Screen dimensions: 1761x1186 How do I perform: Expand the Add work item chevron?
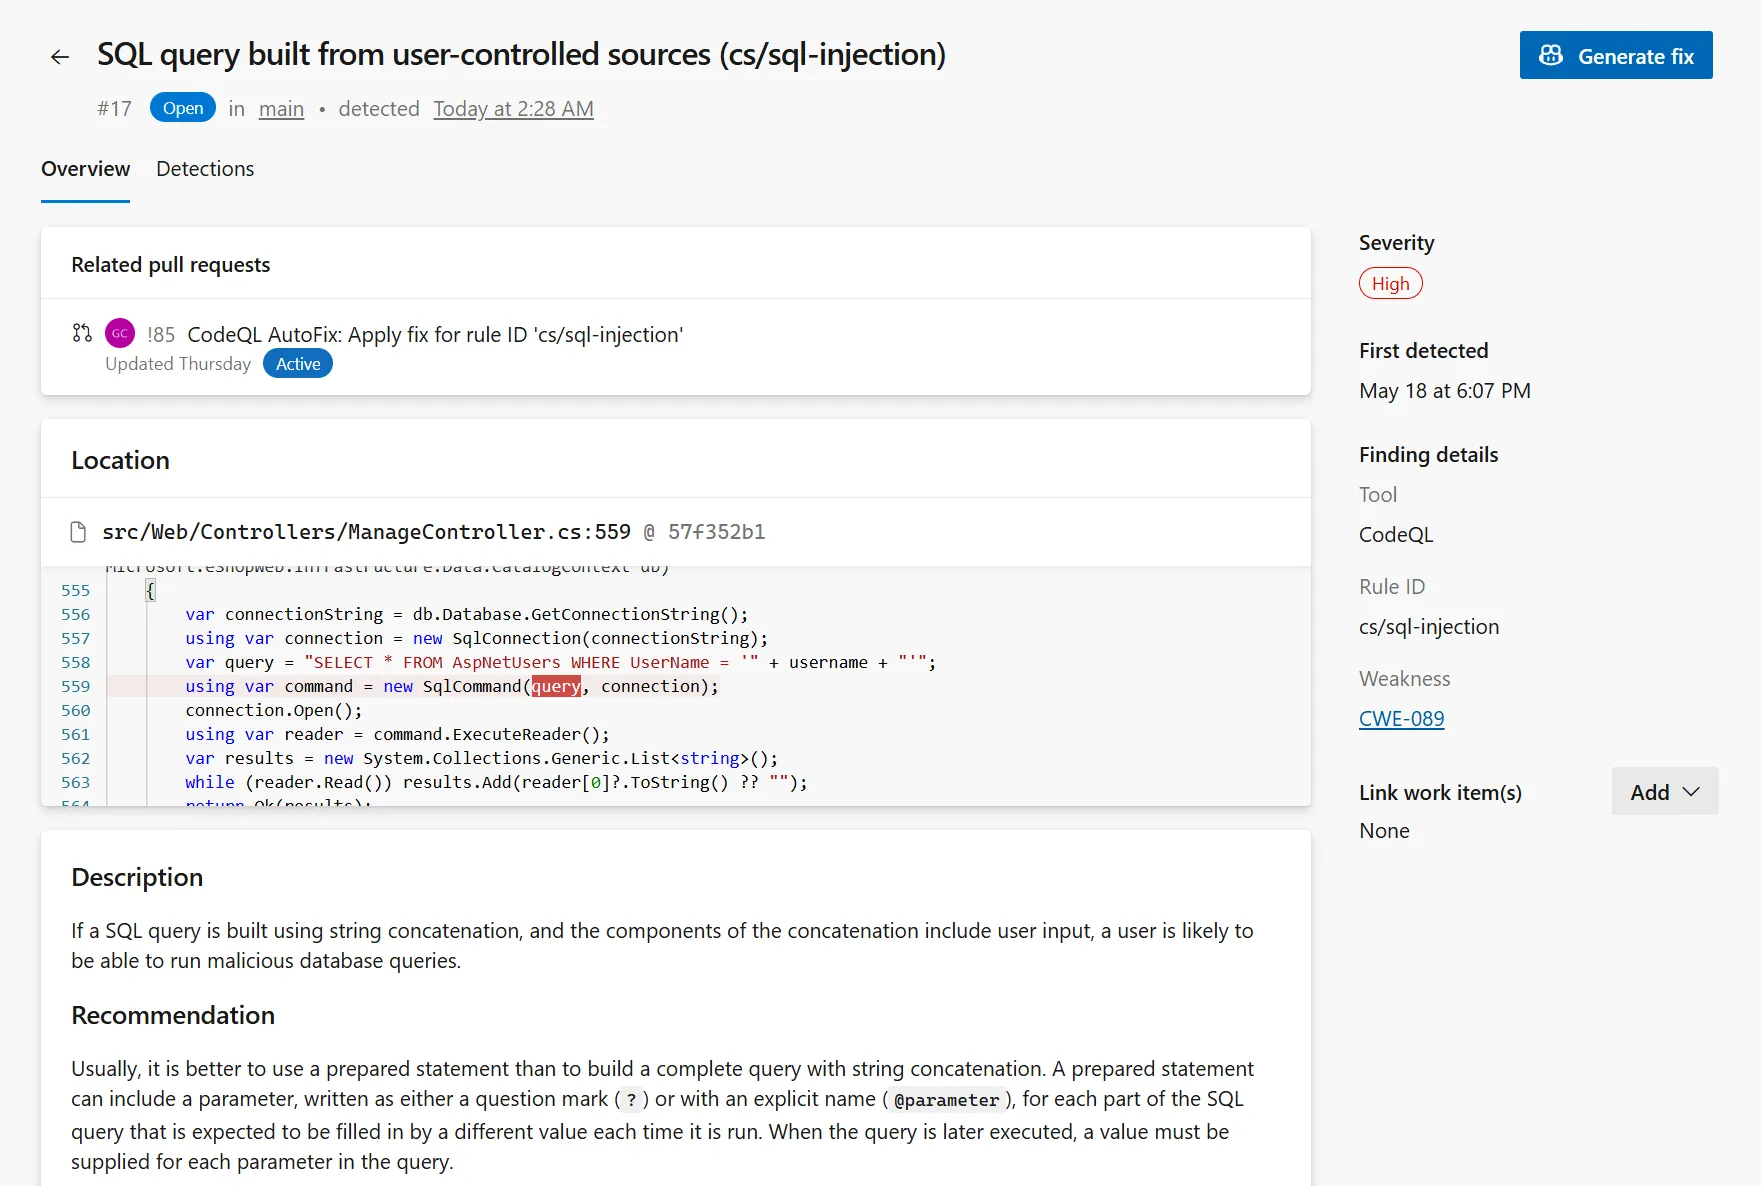(1692, 792)
